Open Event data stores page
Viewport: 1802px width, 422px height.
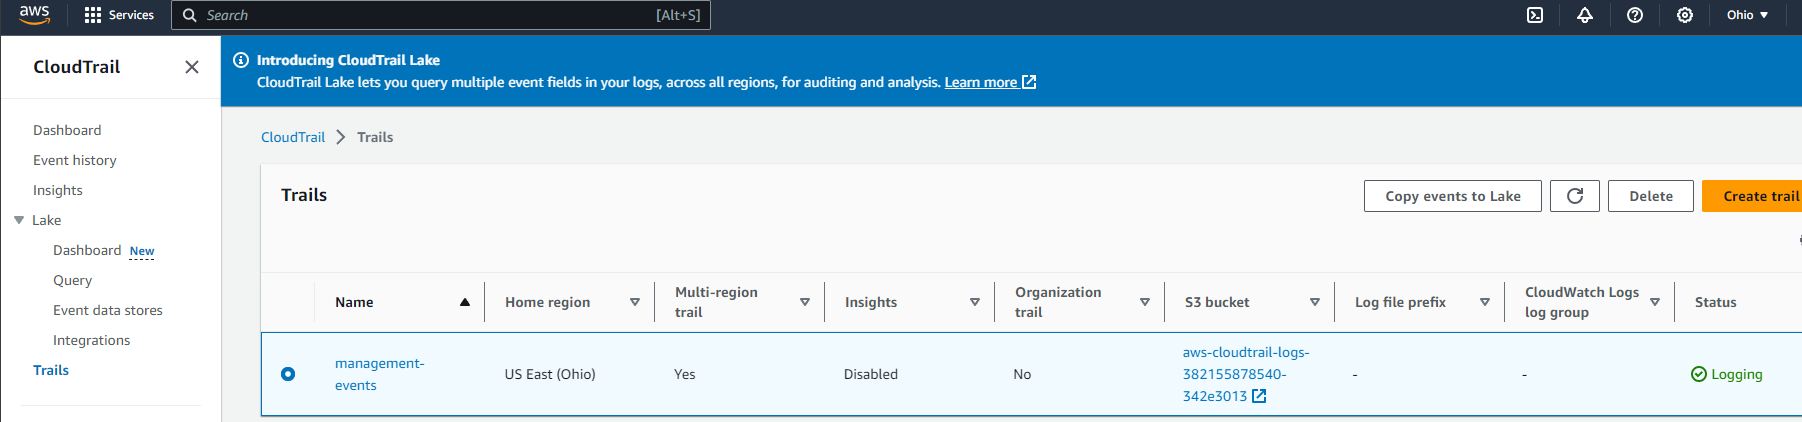[x=108, y=310]
